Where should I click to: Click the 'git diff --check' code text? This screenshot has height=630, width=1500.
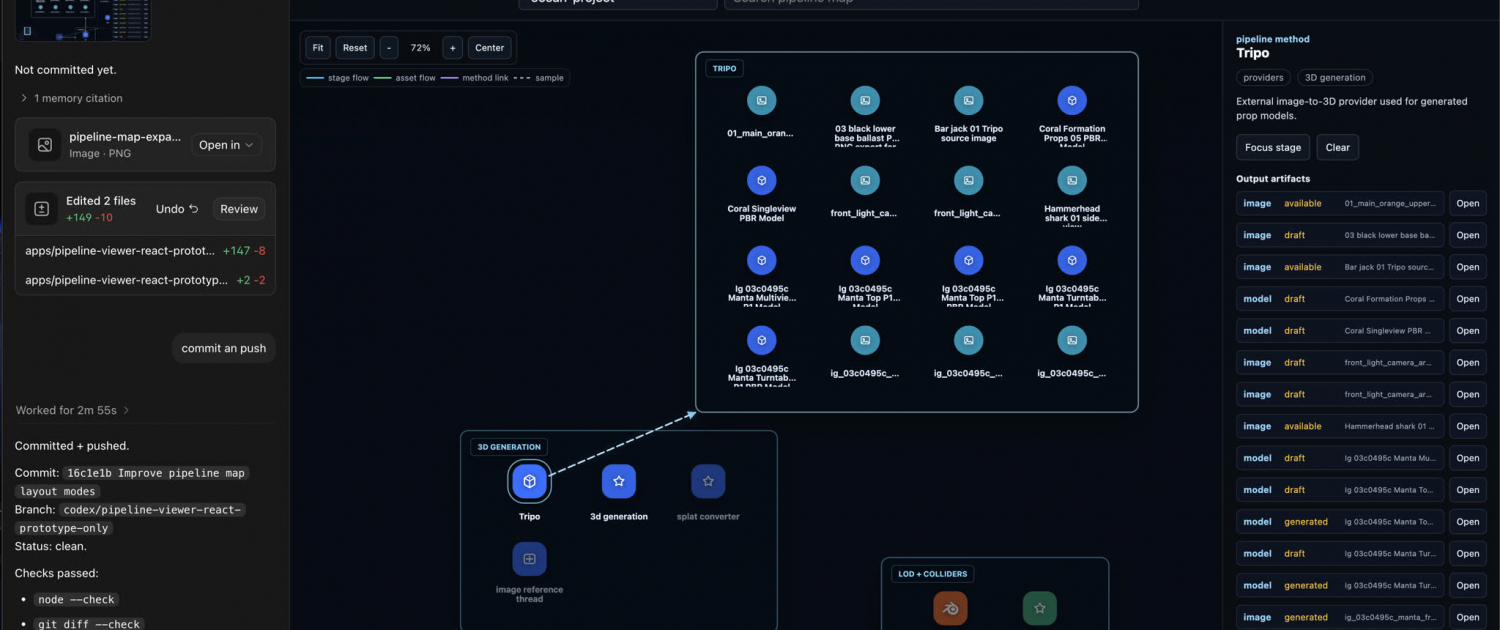pos(89,624)
